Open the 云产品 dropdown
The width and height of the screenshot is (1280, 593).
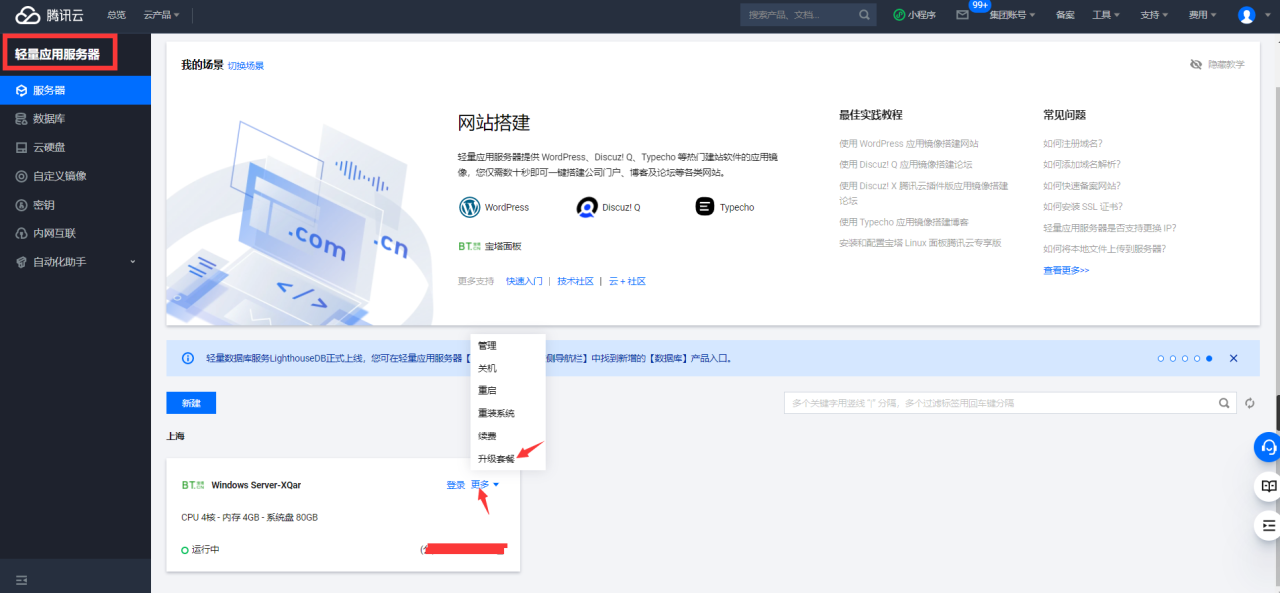click(161, 15)
